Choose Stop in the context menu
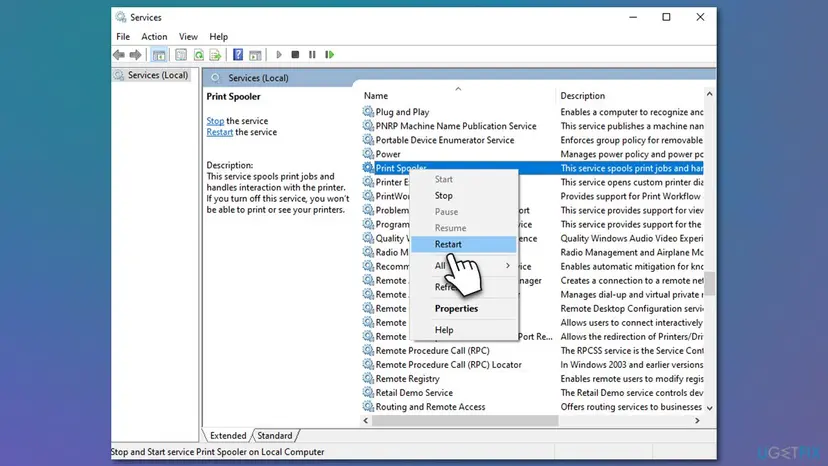This screenshot has width=828, height=466. (464, 195)
